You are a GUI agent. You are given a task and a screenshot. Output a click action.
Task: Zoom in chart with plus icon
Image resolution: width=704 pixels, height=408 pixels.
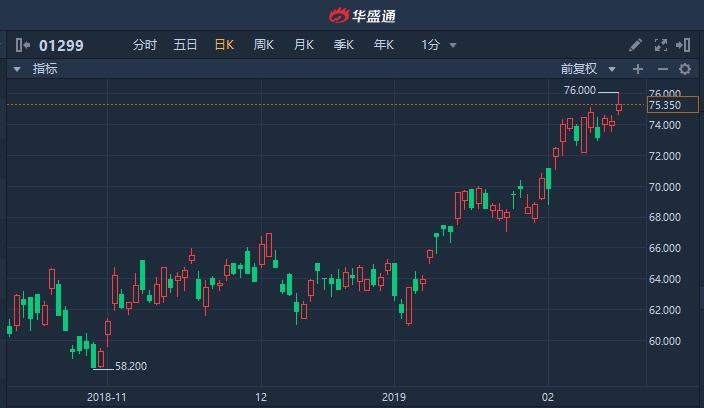[x=638, y=69]
